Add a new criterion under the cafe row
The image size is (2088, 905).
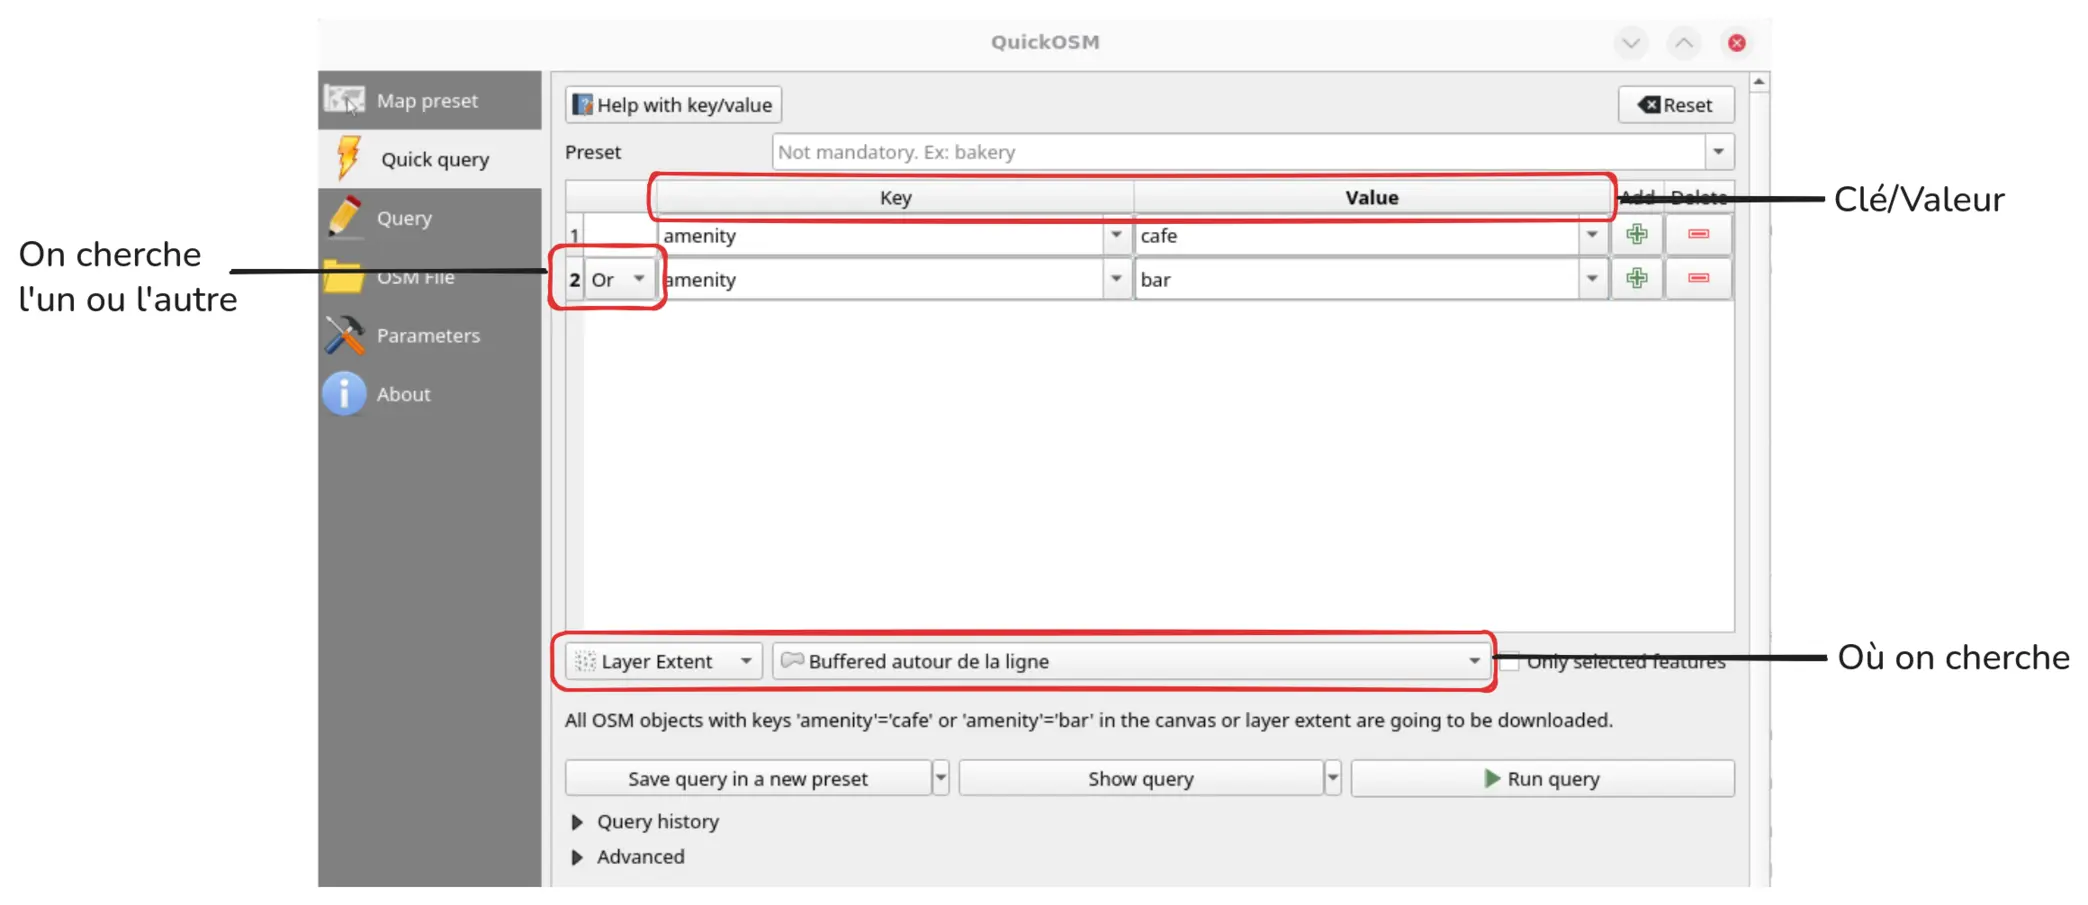1637,234
